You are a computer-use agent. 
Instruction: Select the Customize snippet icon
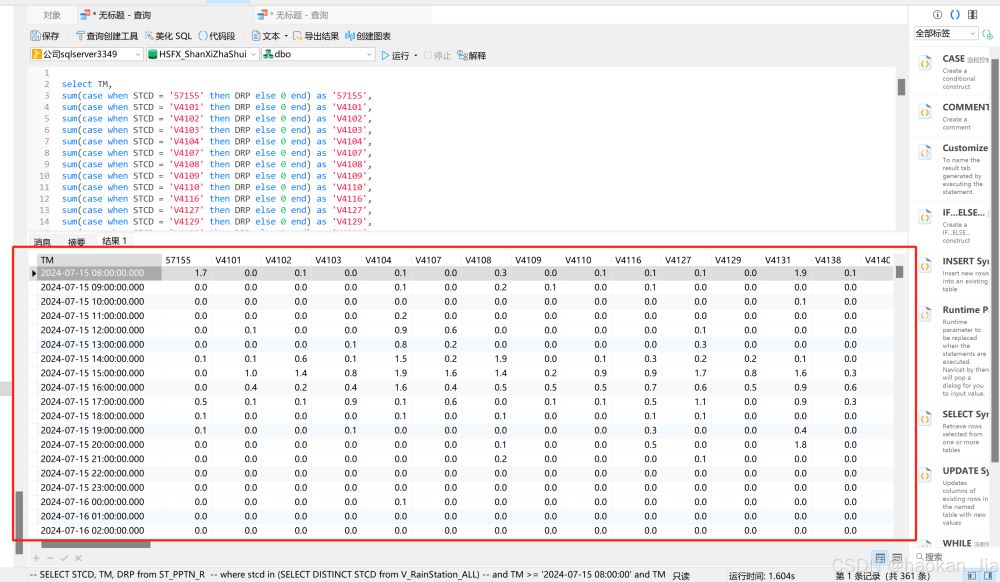click(x=925, y=152)
